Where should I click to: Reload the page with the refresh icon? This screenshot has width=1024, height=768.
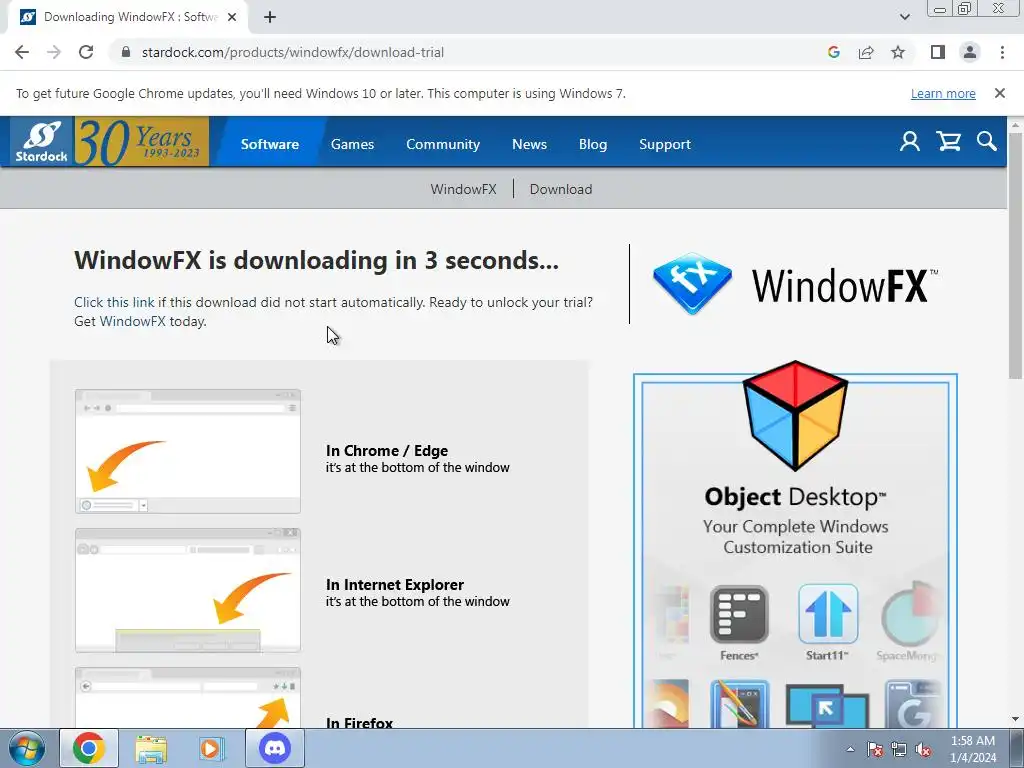click(x=86, y=52)
